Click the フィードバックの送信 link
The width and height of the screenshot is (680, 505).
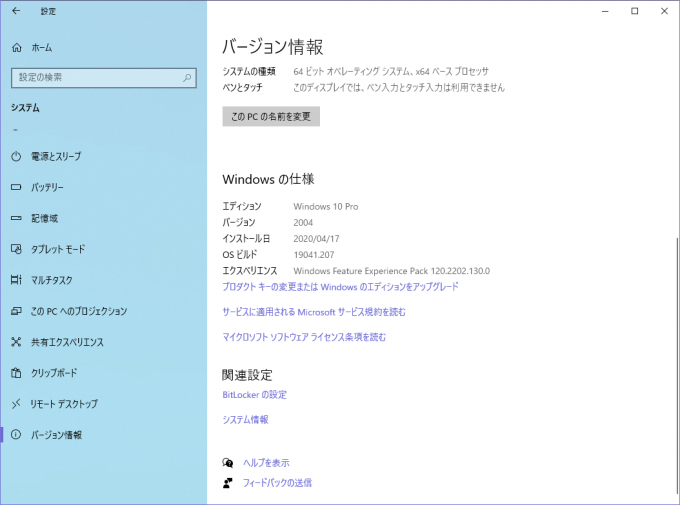[x=277, y=483]
